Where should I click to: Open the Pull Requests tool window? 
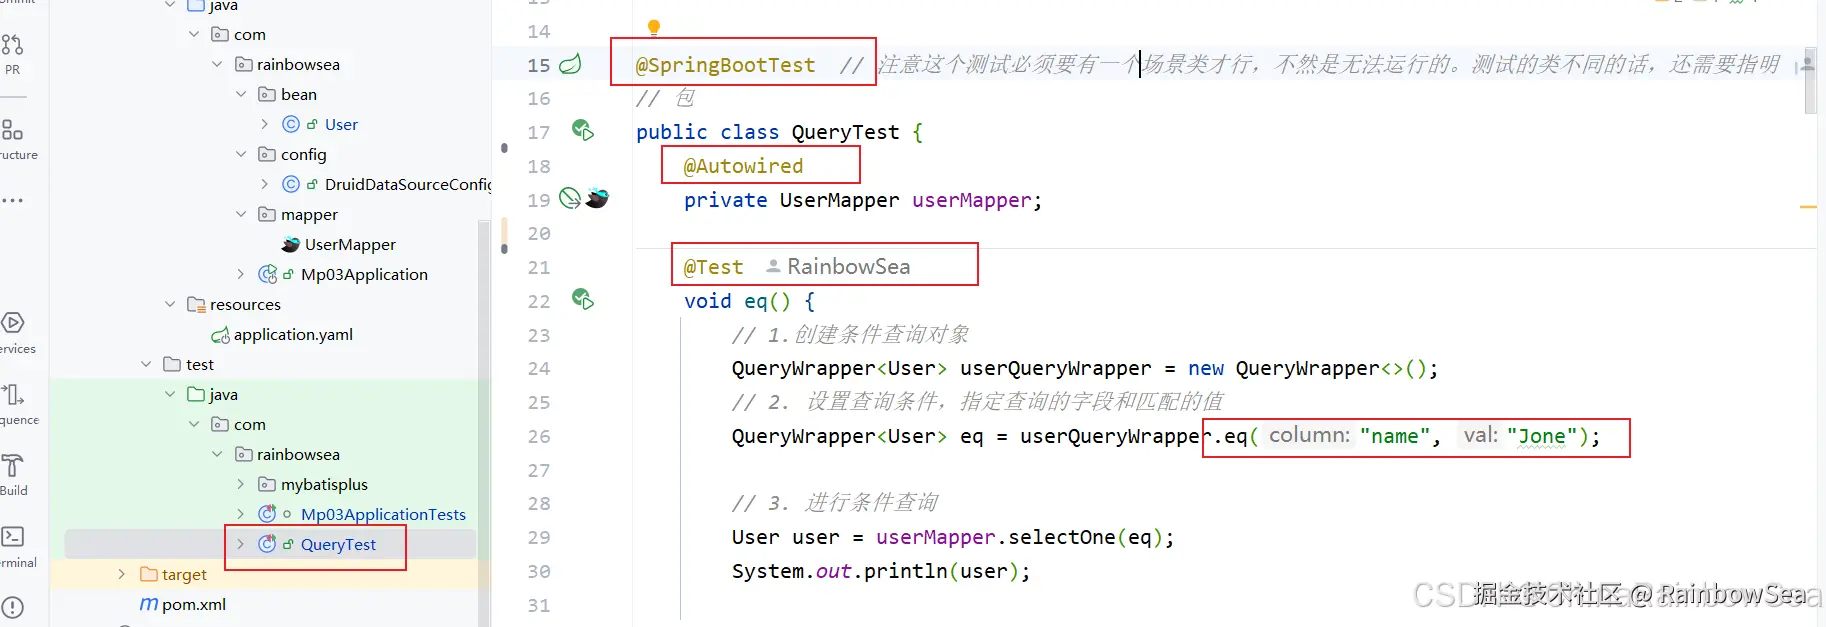point(12,45)
